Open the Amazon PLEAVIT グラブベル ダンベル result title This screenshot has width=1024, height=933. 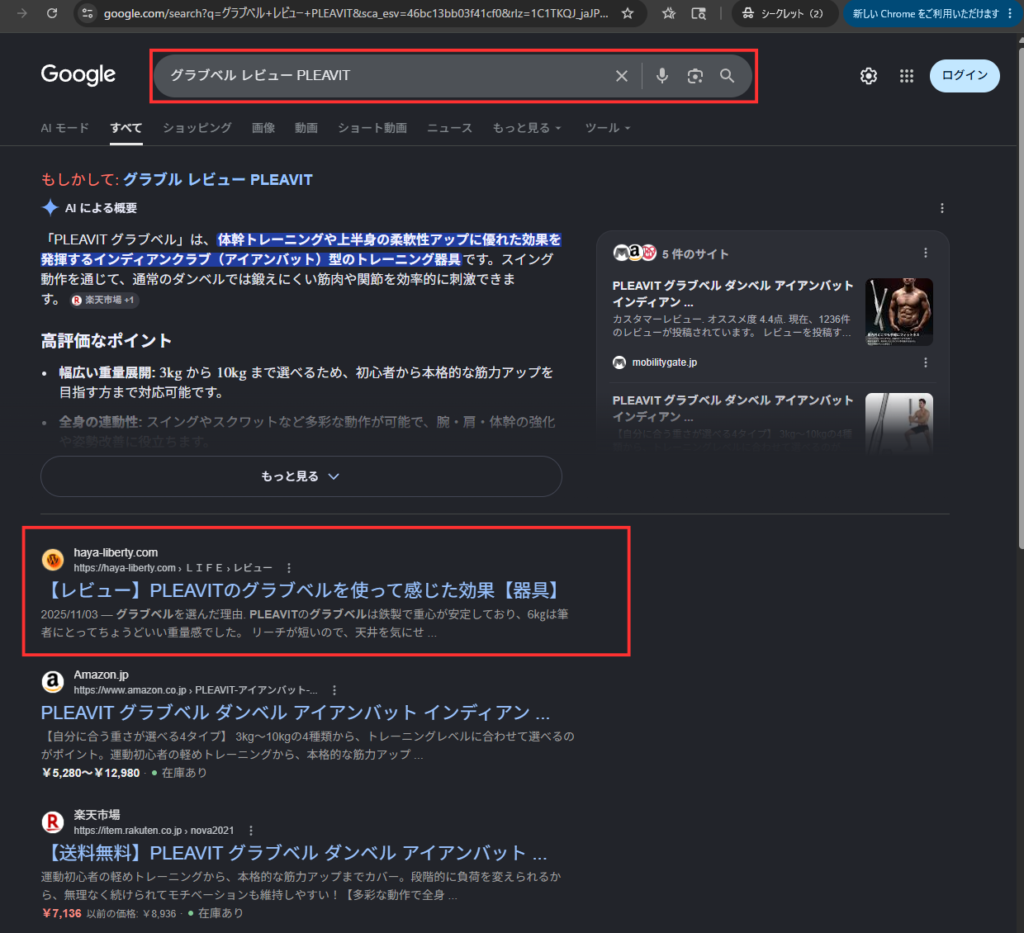pyautogui.click(x=295, y=712)
